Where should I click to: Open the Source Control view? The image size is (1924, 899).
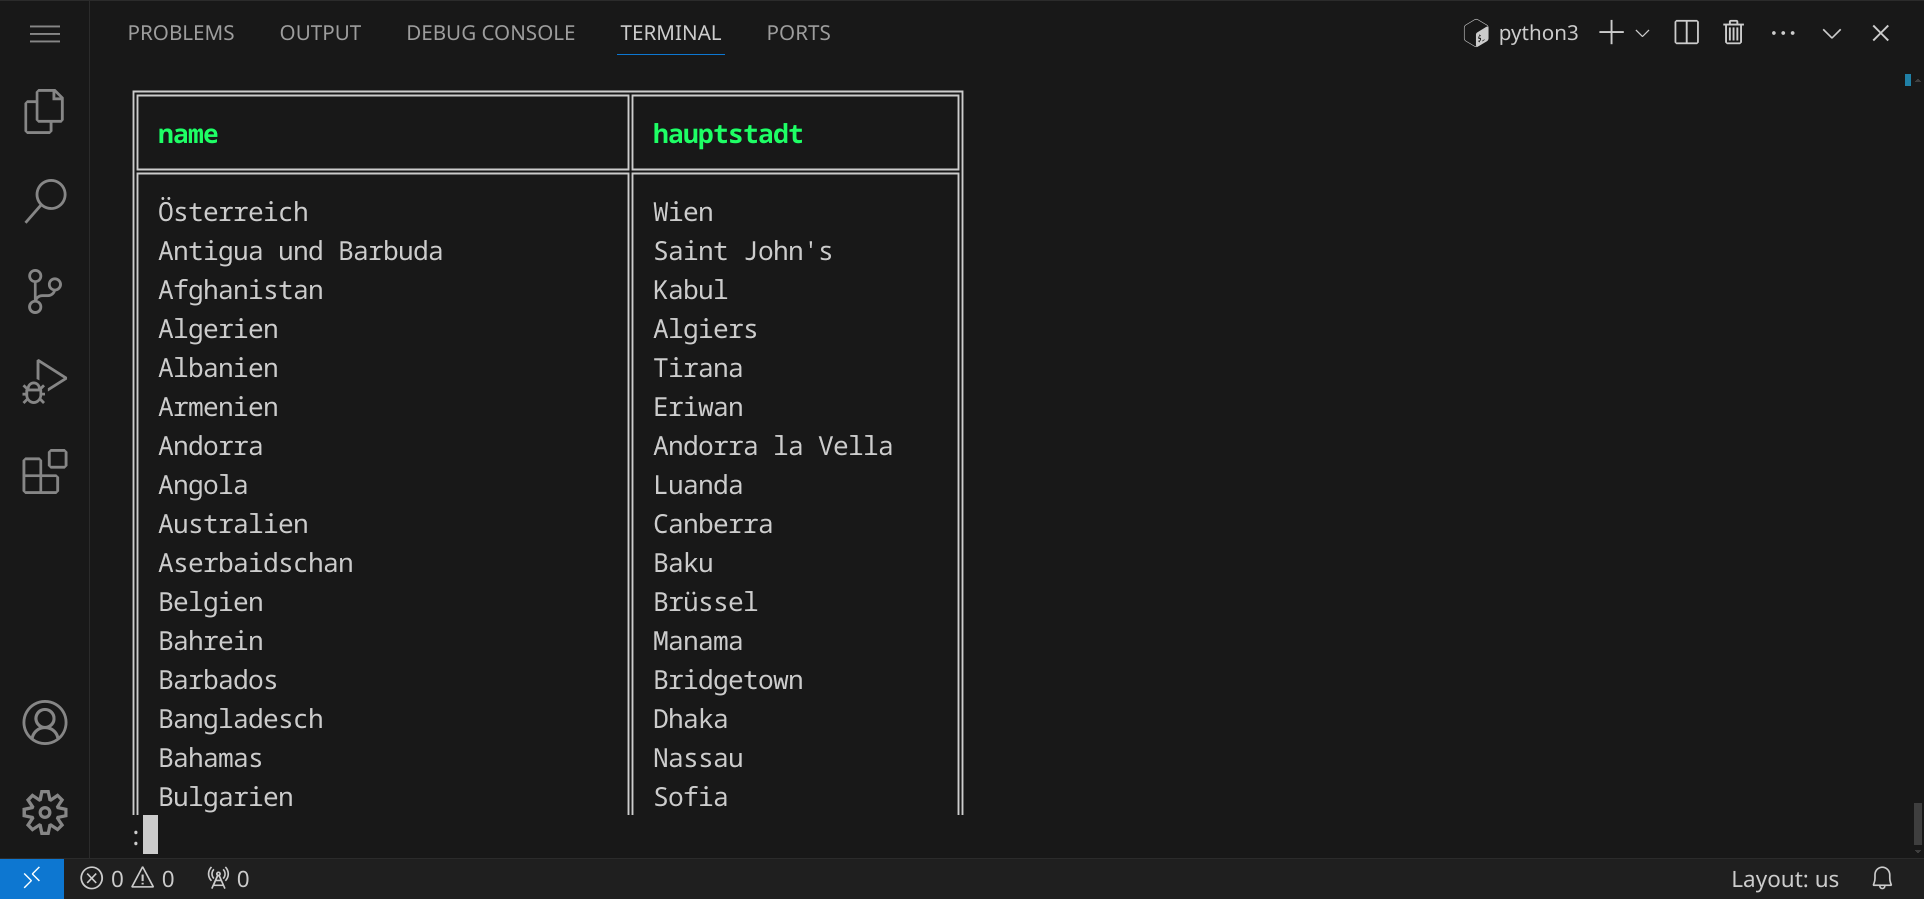pos(44,291)
